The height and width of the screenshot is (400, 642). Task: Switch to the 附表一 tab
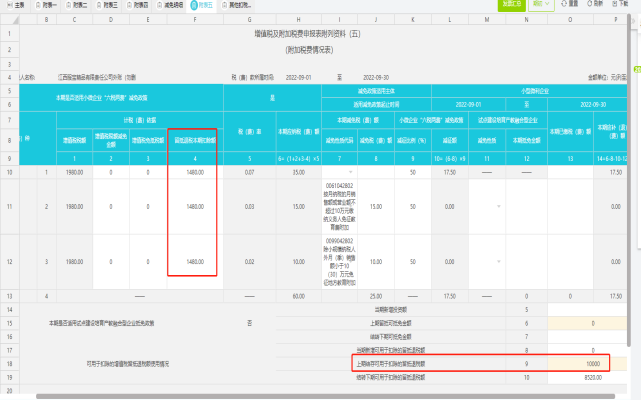pyautogui.click(x=38, y=5)
